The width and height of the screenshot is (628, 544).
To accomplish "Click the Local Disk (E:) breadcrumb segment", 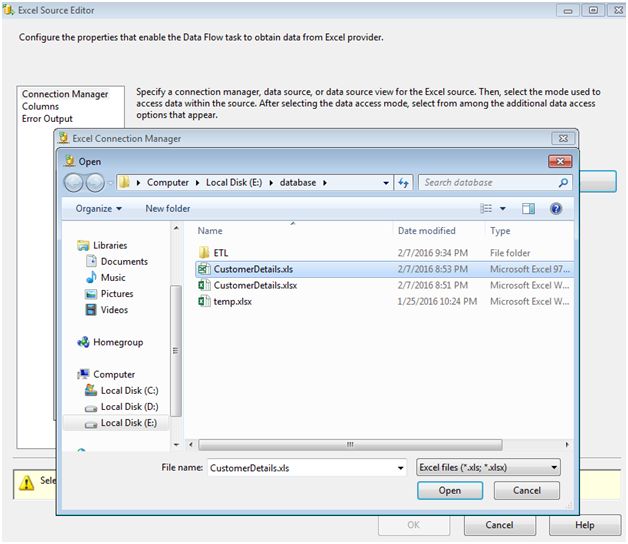I will [x=234, y=183].
